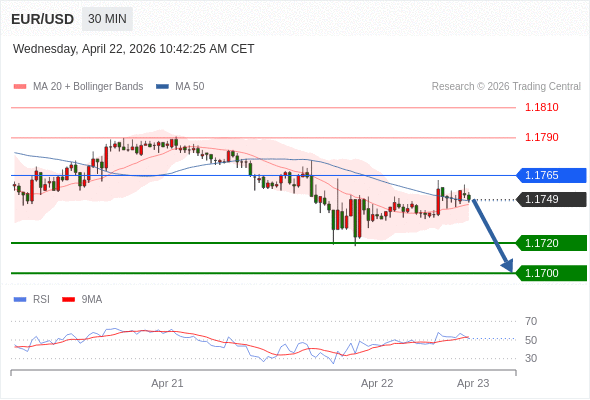Click the RSI legend label
This screenshot has width=590, height=400.
[41, 300]
